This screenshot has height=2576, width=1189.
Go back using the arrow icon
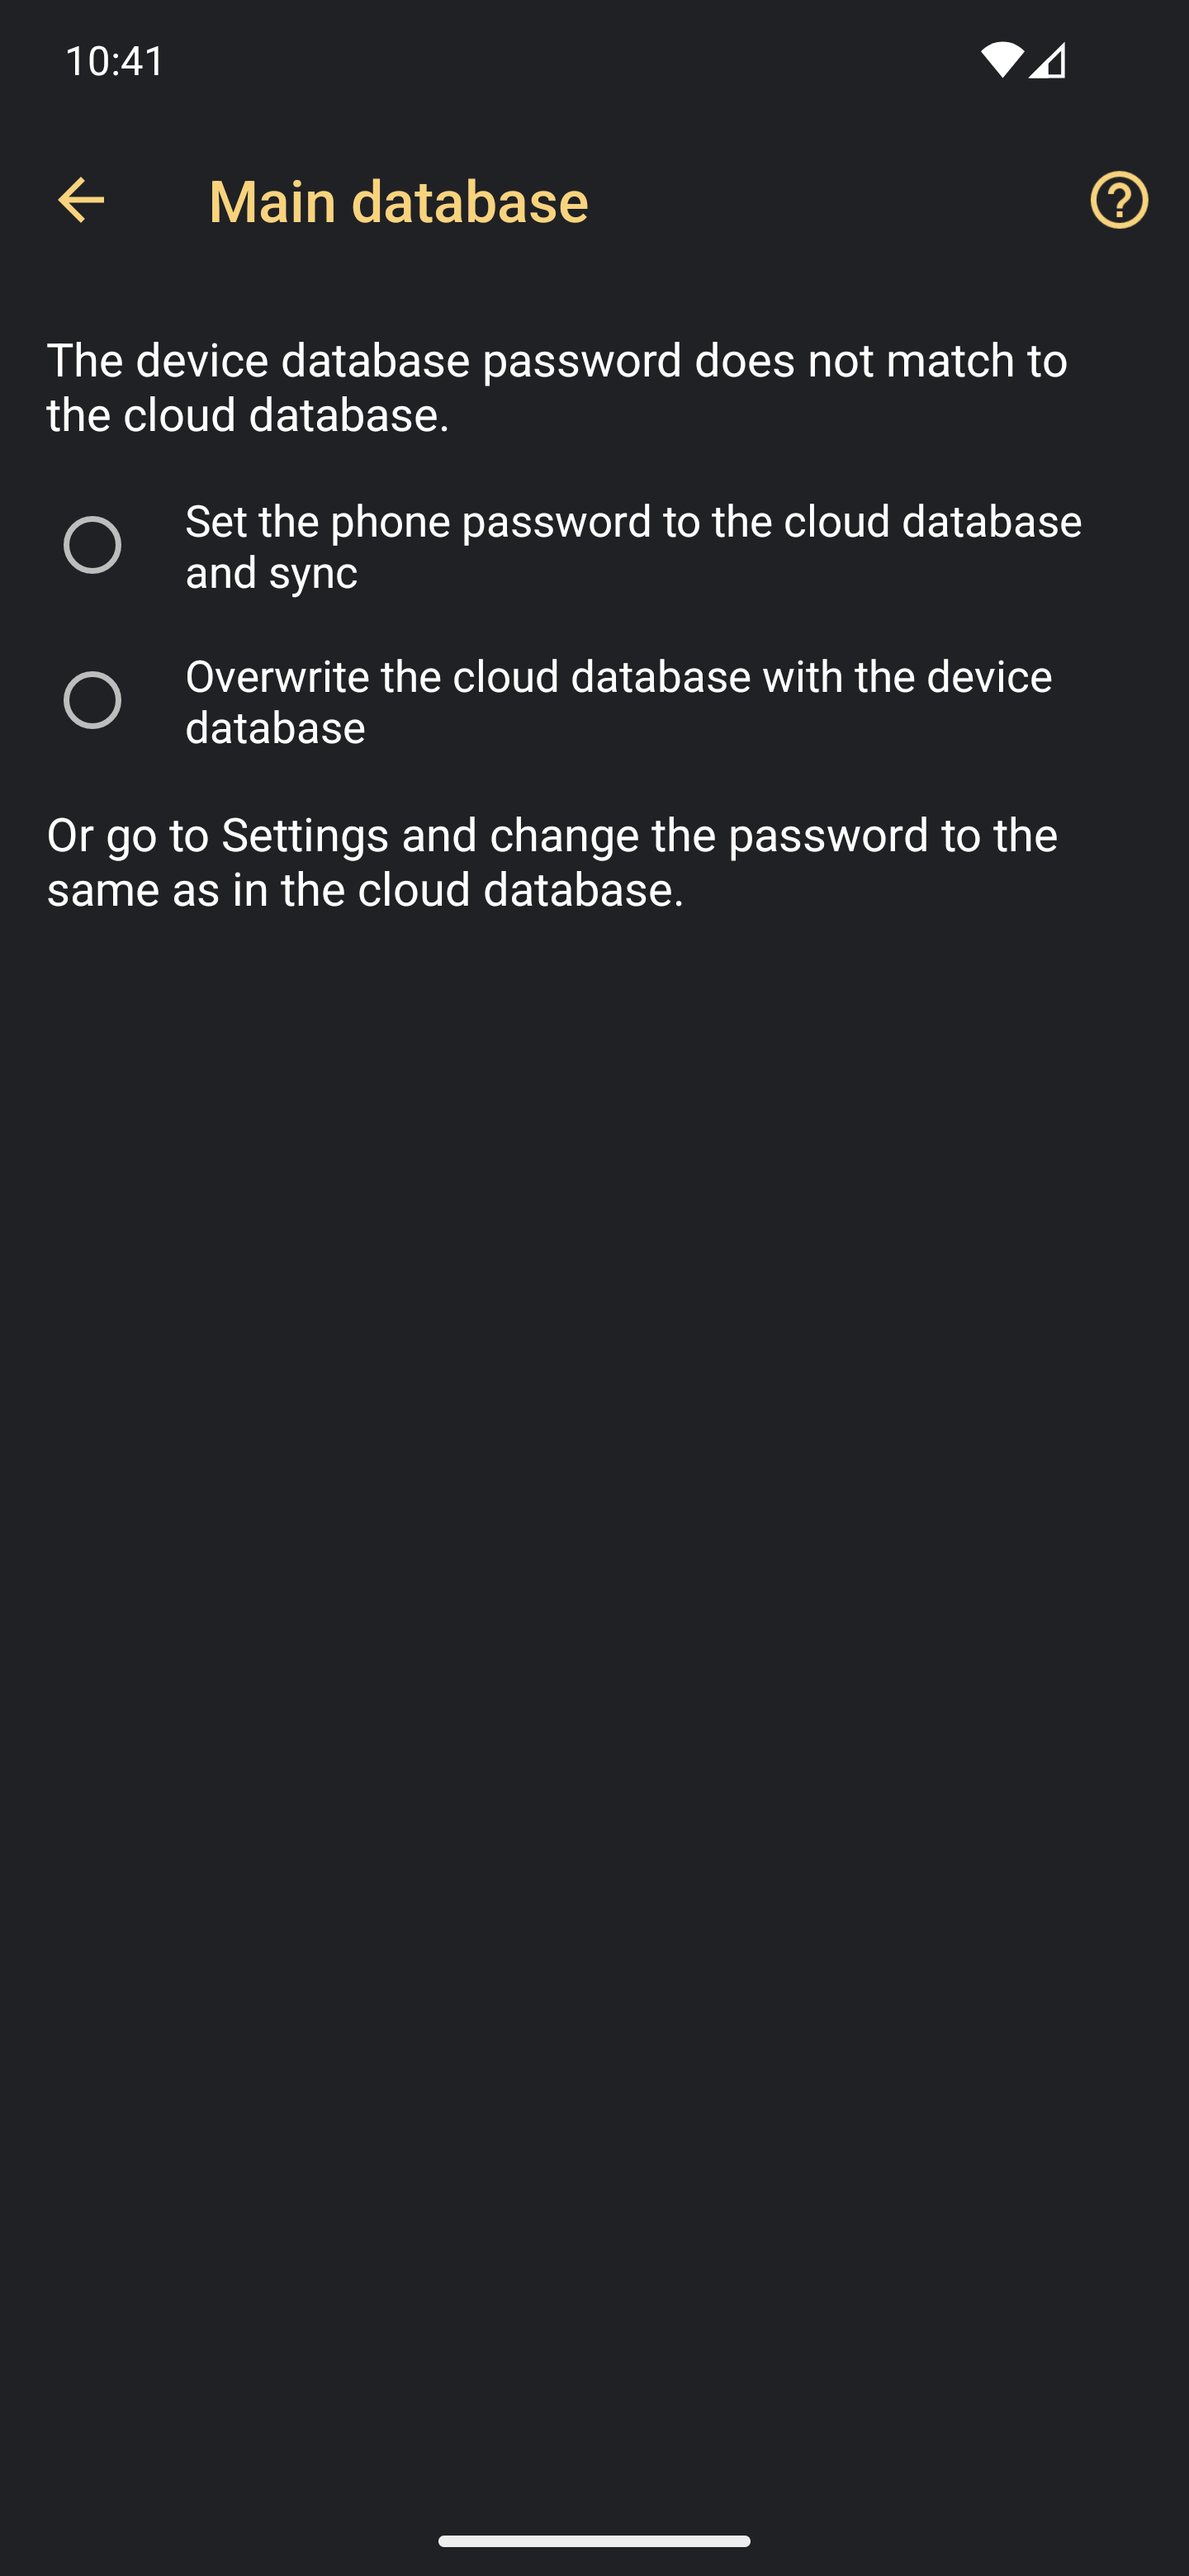pyautogui.click(x=81, y=200)
